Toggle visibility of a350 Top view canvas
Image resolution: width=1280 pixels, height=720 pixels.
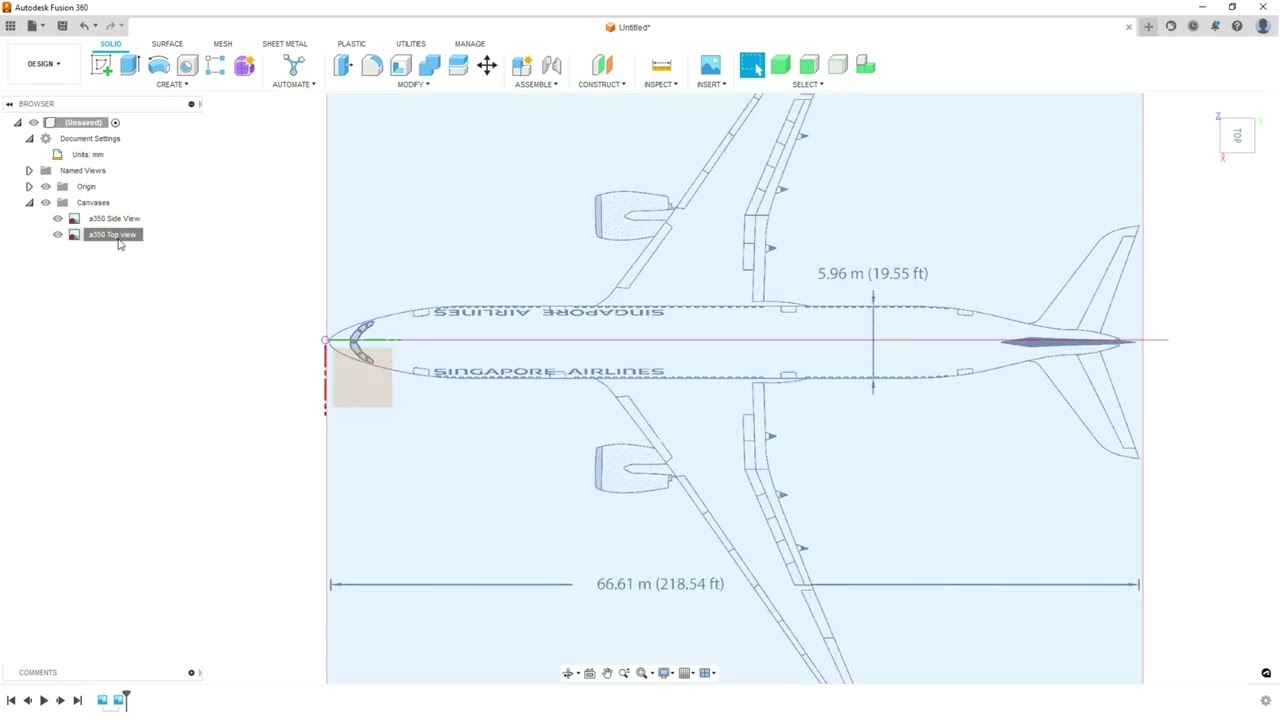[58, 234]
